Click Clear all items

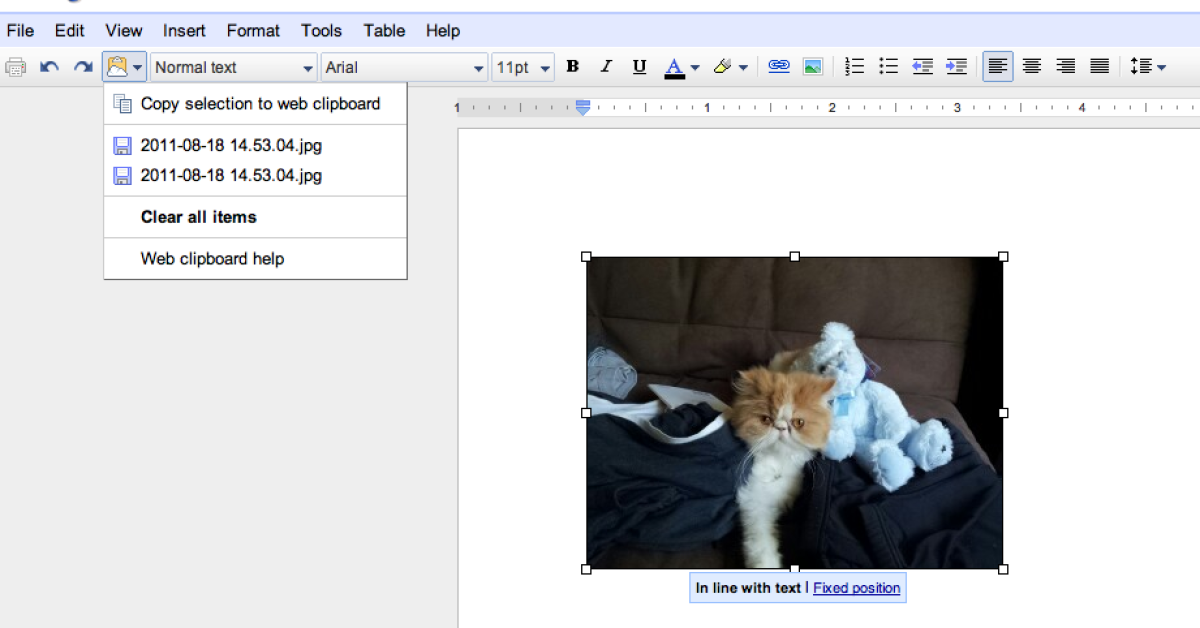(x=198, y=217)
